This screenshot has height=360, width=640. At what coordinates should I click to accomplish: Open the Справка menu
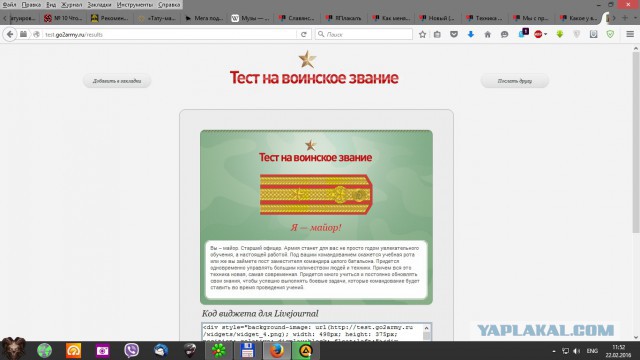[169, 4]
